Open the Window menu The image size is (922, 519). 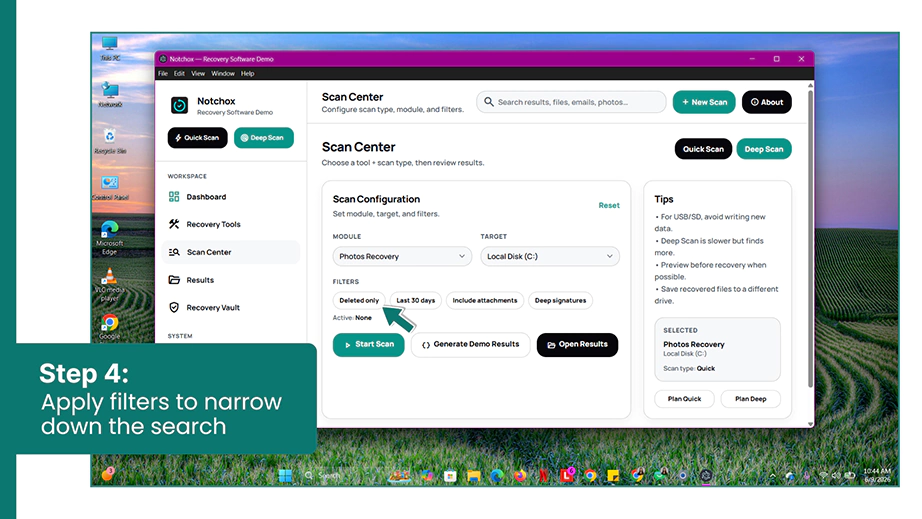[x=223, y=73]
